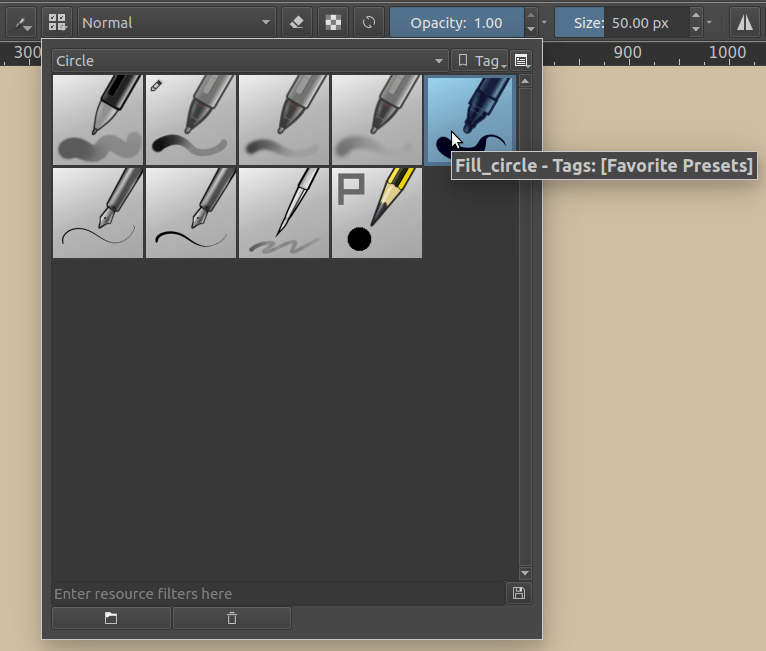766x651 pixels.
Task: Select the preset with the small eraser badge
Action: (191, 120)
